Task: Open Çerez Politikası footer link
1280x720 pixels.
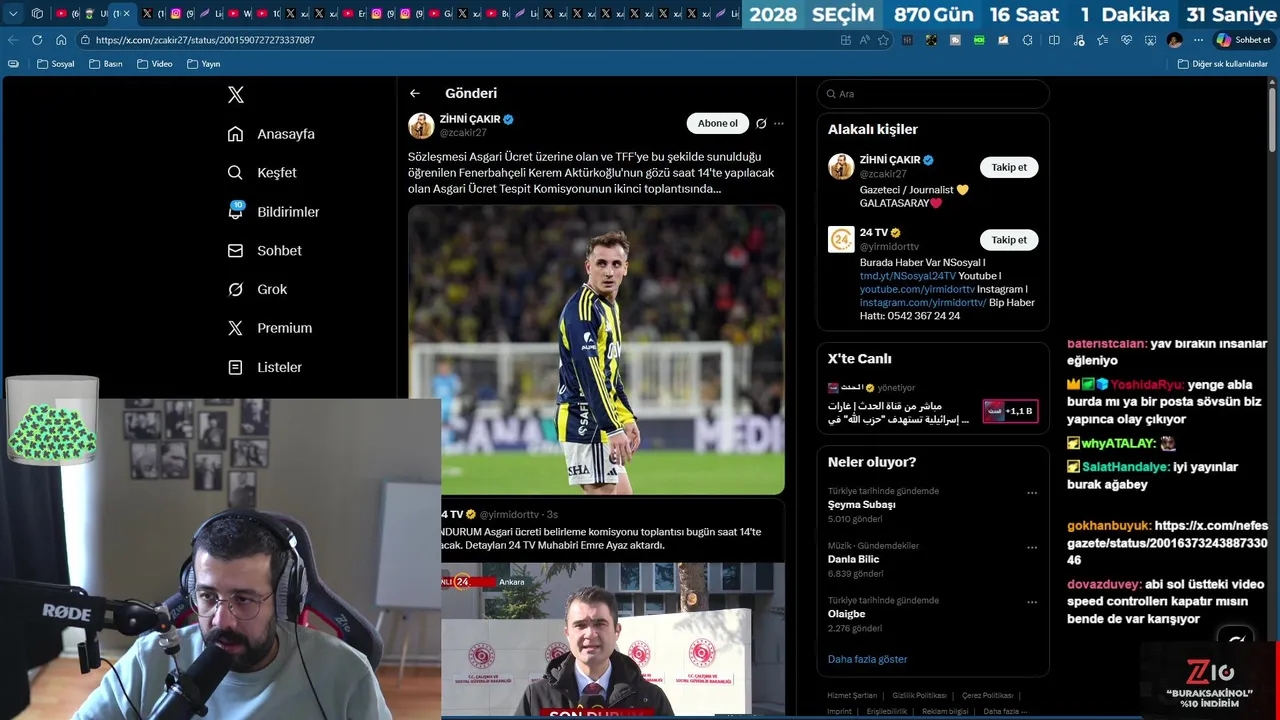Action: (x=987, y=695)
